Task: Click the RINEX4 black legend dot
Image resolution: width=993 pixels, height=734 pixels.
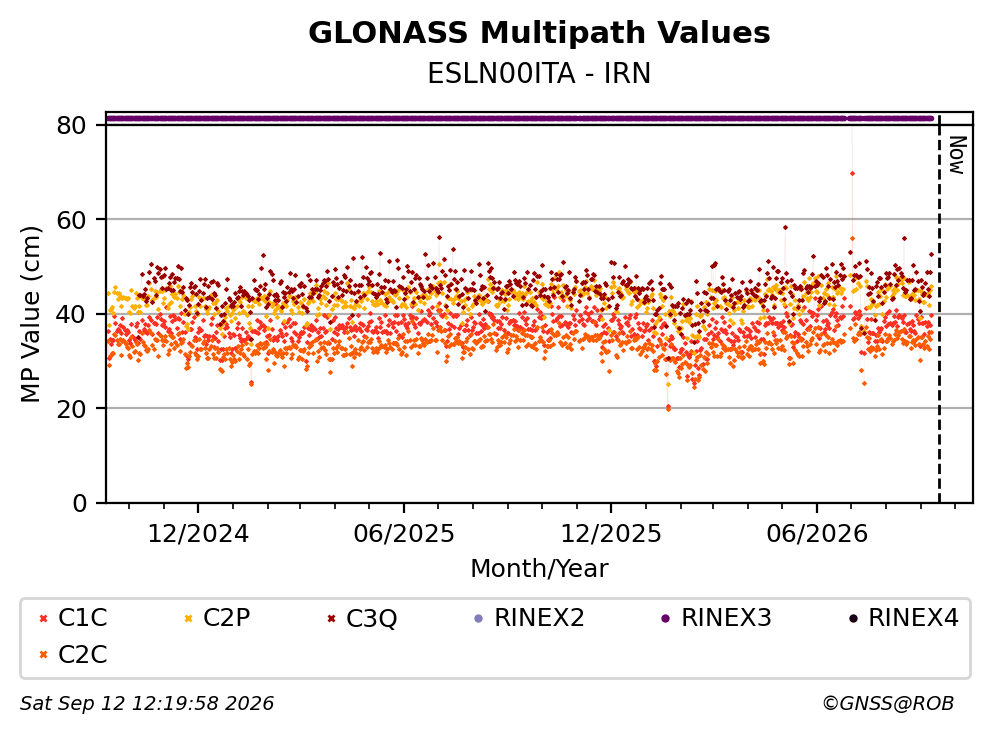Action: (853, 618)
